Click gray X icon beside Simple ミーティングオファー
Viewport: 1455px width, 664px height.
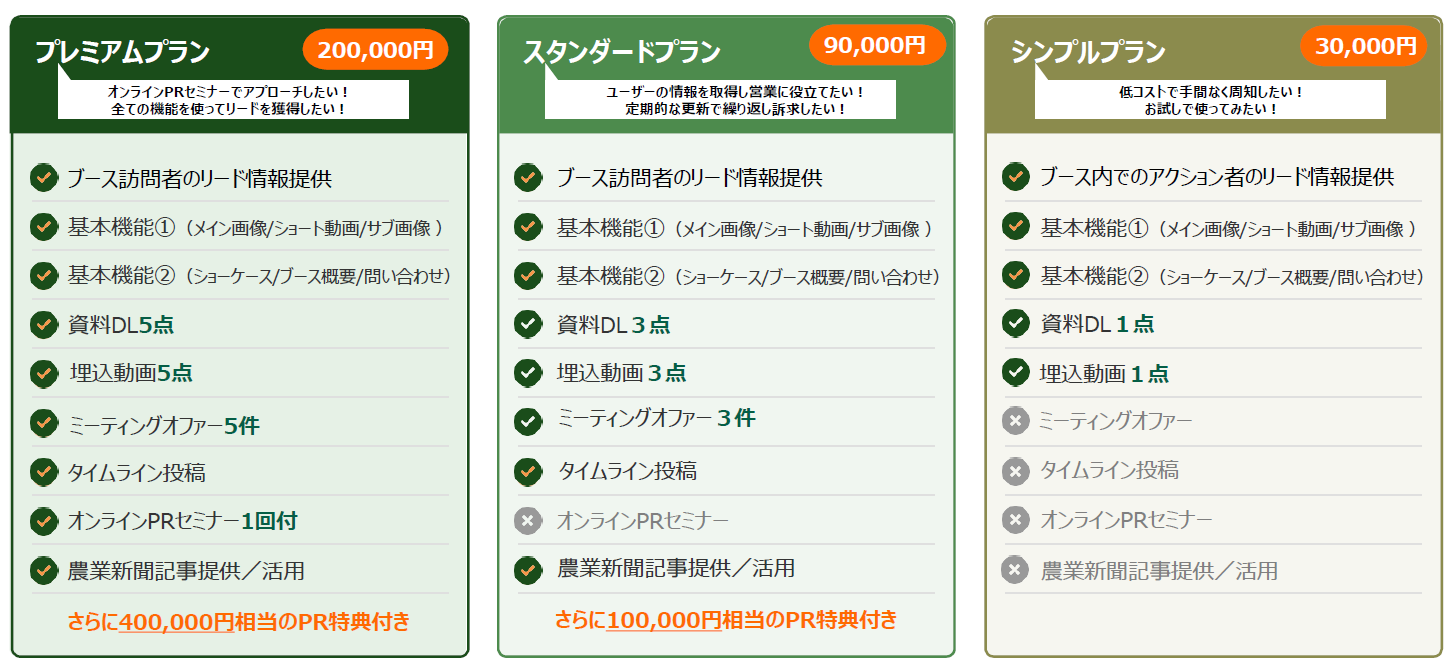click(x=1016, y=421)
